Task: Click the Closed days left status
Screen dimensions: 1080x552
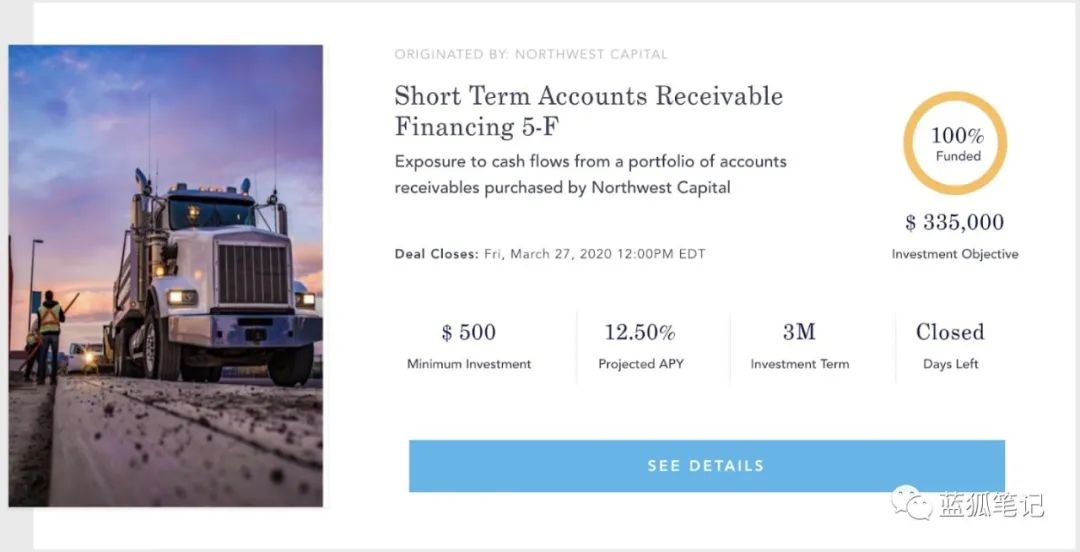Action: coord(950,332)
